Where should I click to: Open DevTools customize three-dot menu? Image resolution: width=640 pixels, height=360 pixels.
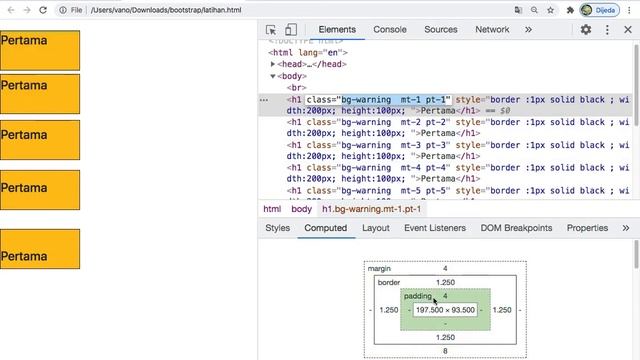point(607,29)
